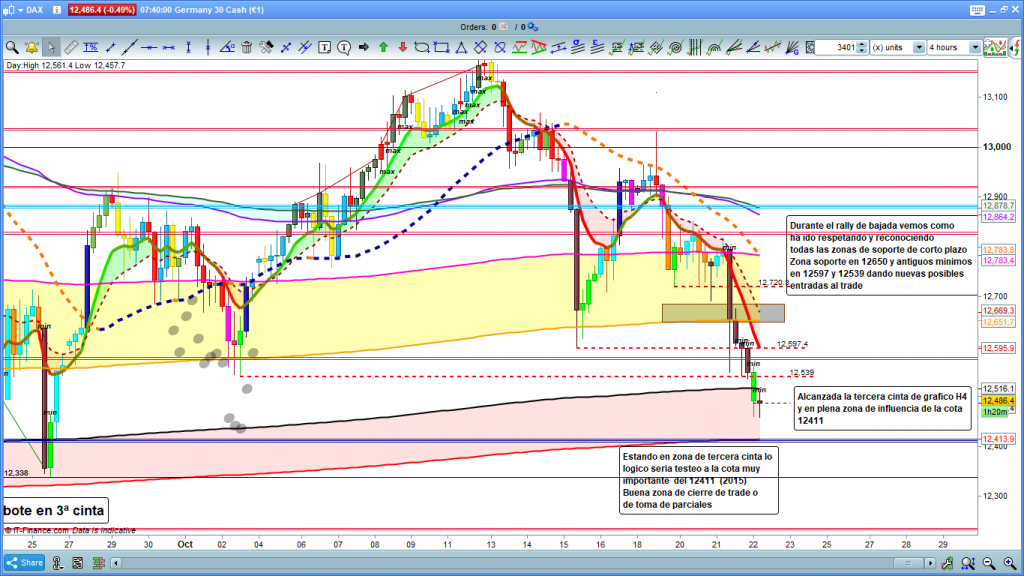
Task: Select the magnifying glass zoom tool
Action: pyautogui.click(x=12, y=47)
